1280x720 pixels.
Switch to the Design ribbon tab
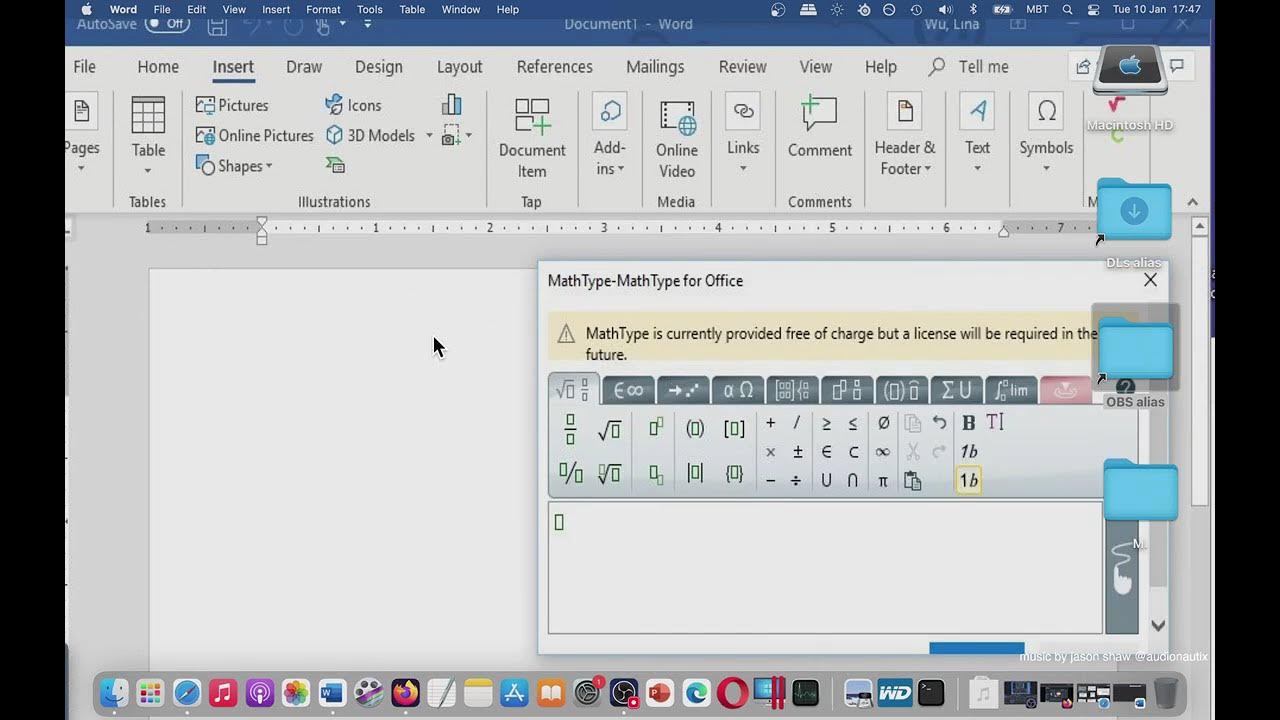coord(379,67)
